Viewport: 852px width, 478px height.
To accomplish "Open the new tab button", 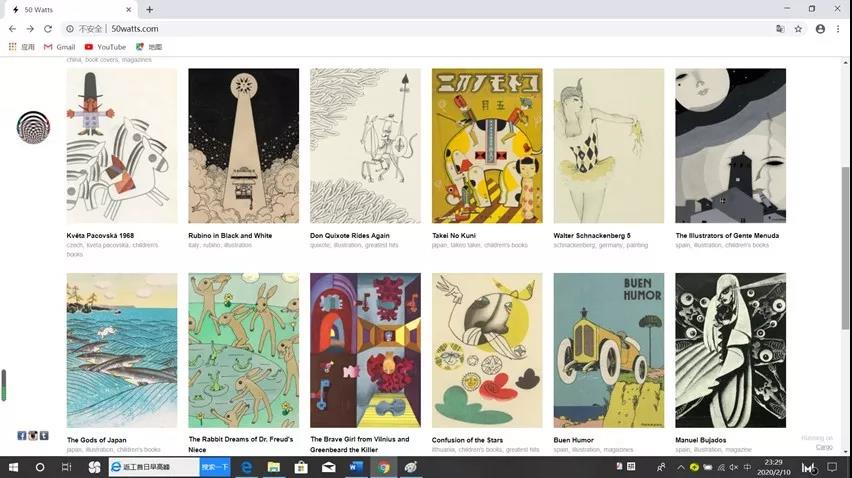I will (x=150, y=9).
